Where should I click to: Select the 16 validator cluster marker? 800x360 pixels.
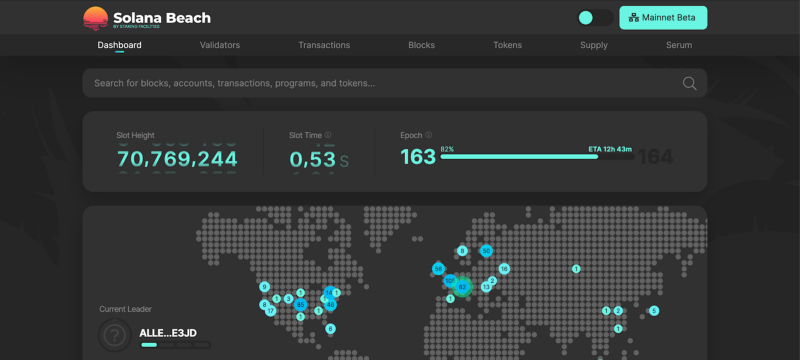point(505,269)
